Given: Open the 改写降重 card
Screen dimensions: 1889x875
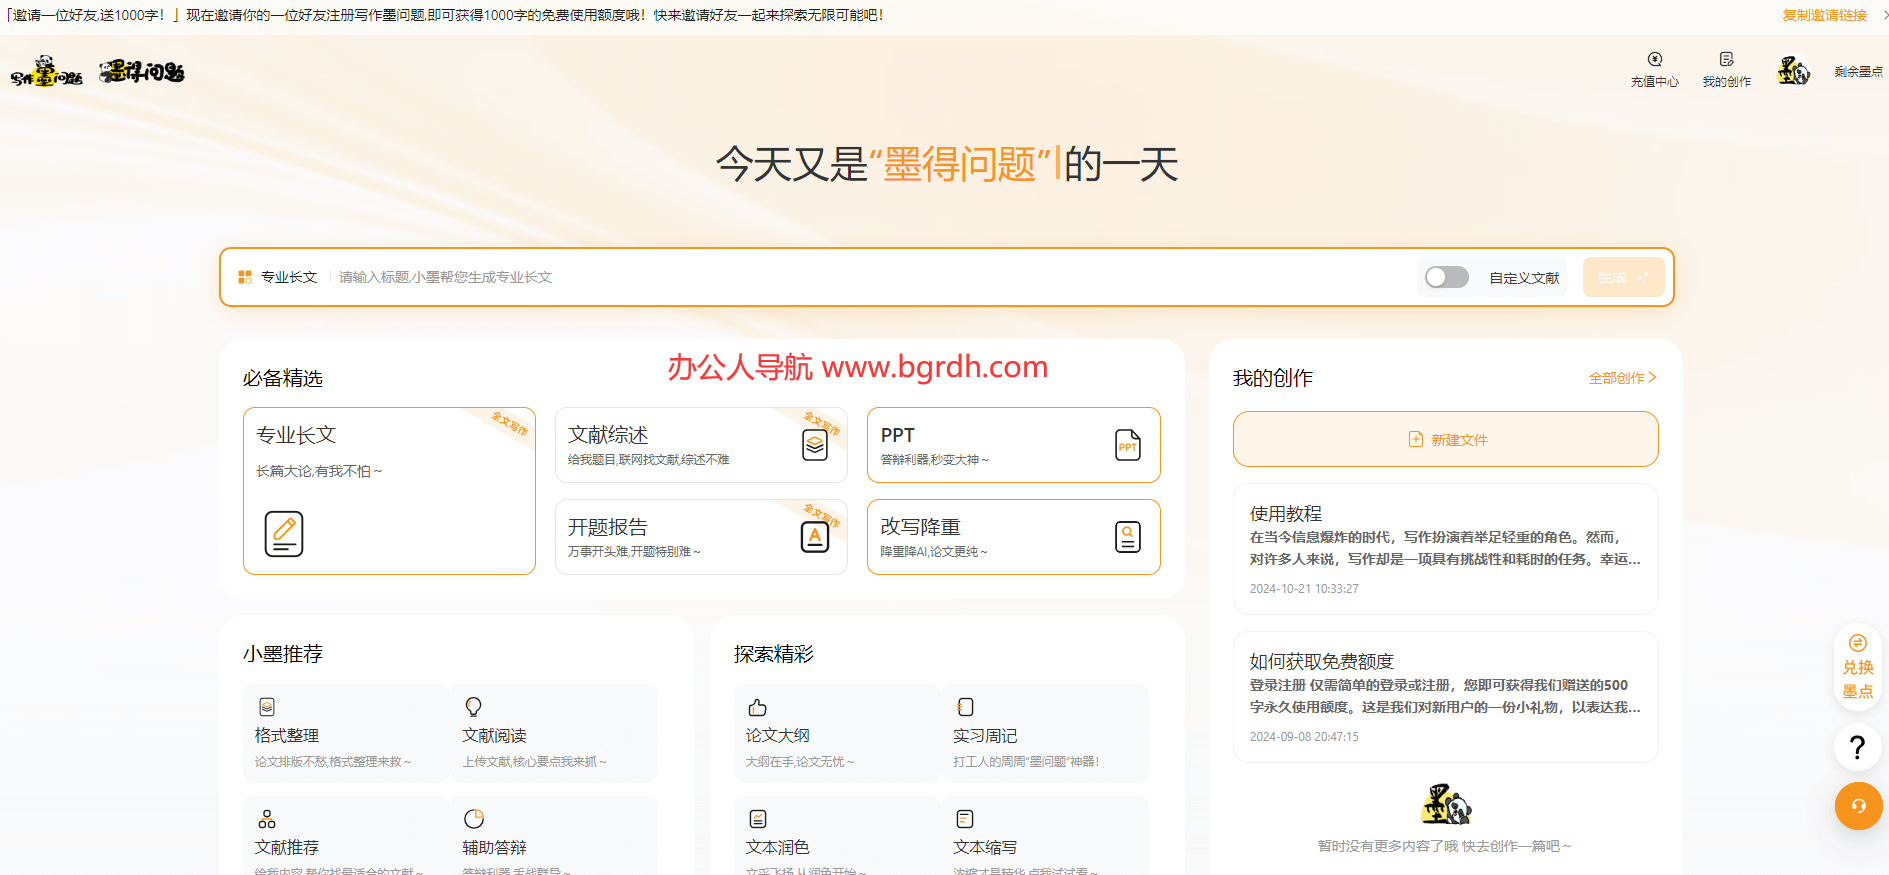Looking at the screenshot, I should point(1014,537).
